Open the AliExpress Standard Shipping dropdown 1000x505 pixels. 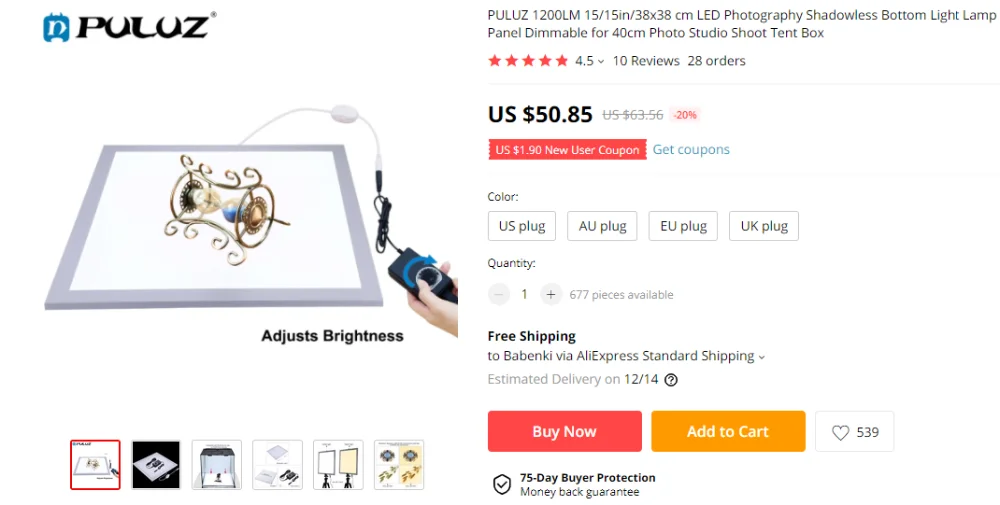pyautogui.click(x=761, y=357)
